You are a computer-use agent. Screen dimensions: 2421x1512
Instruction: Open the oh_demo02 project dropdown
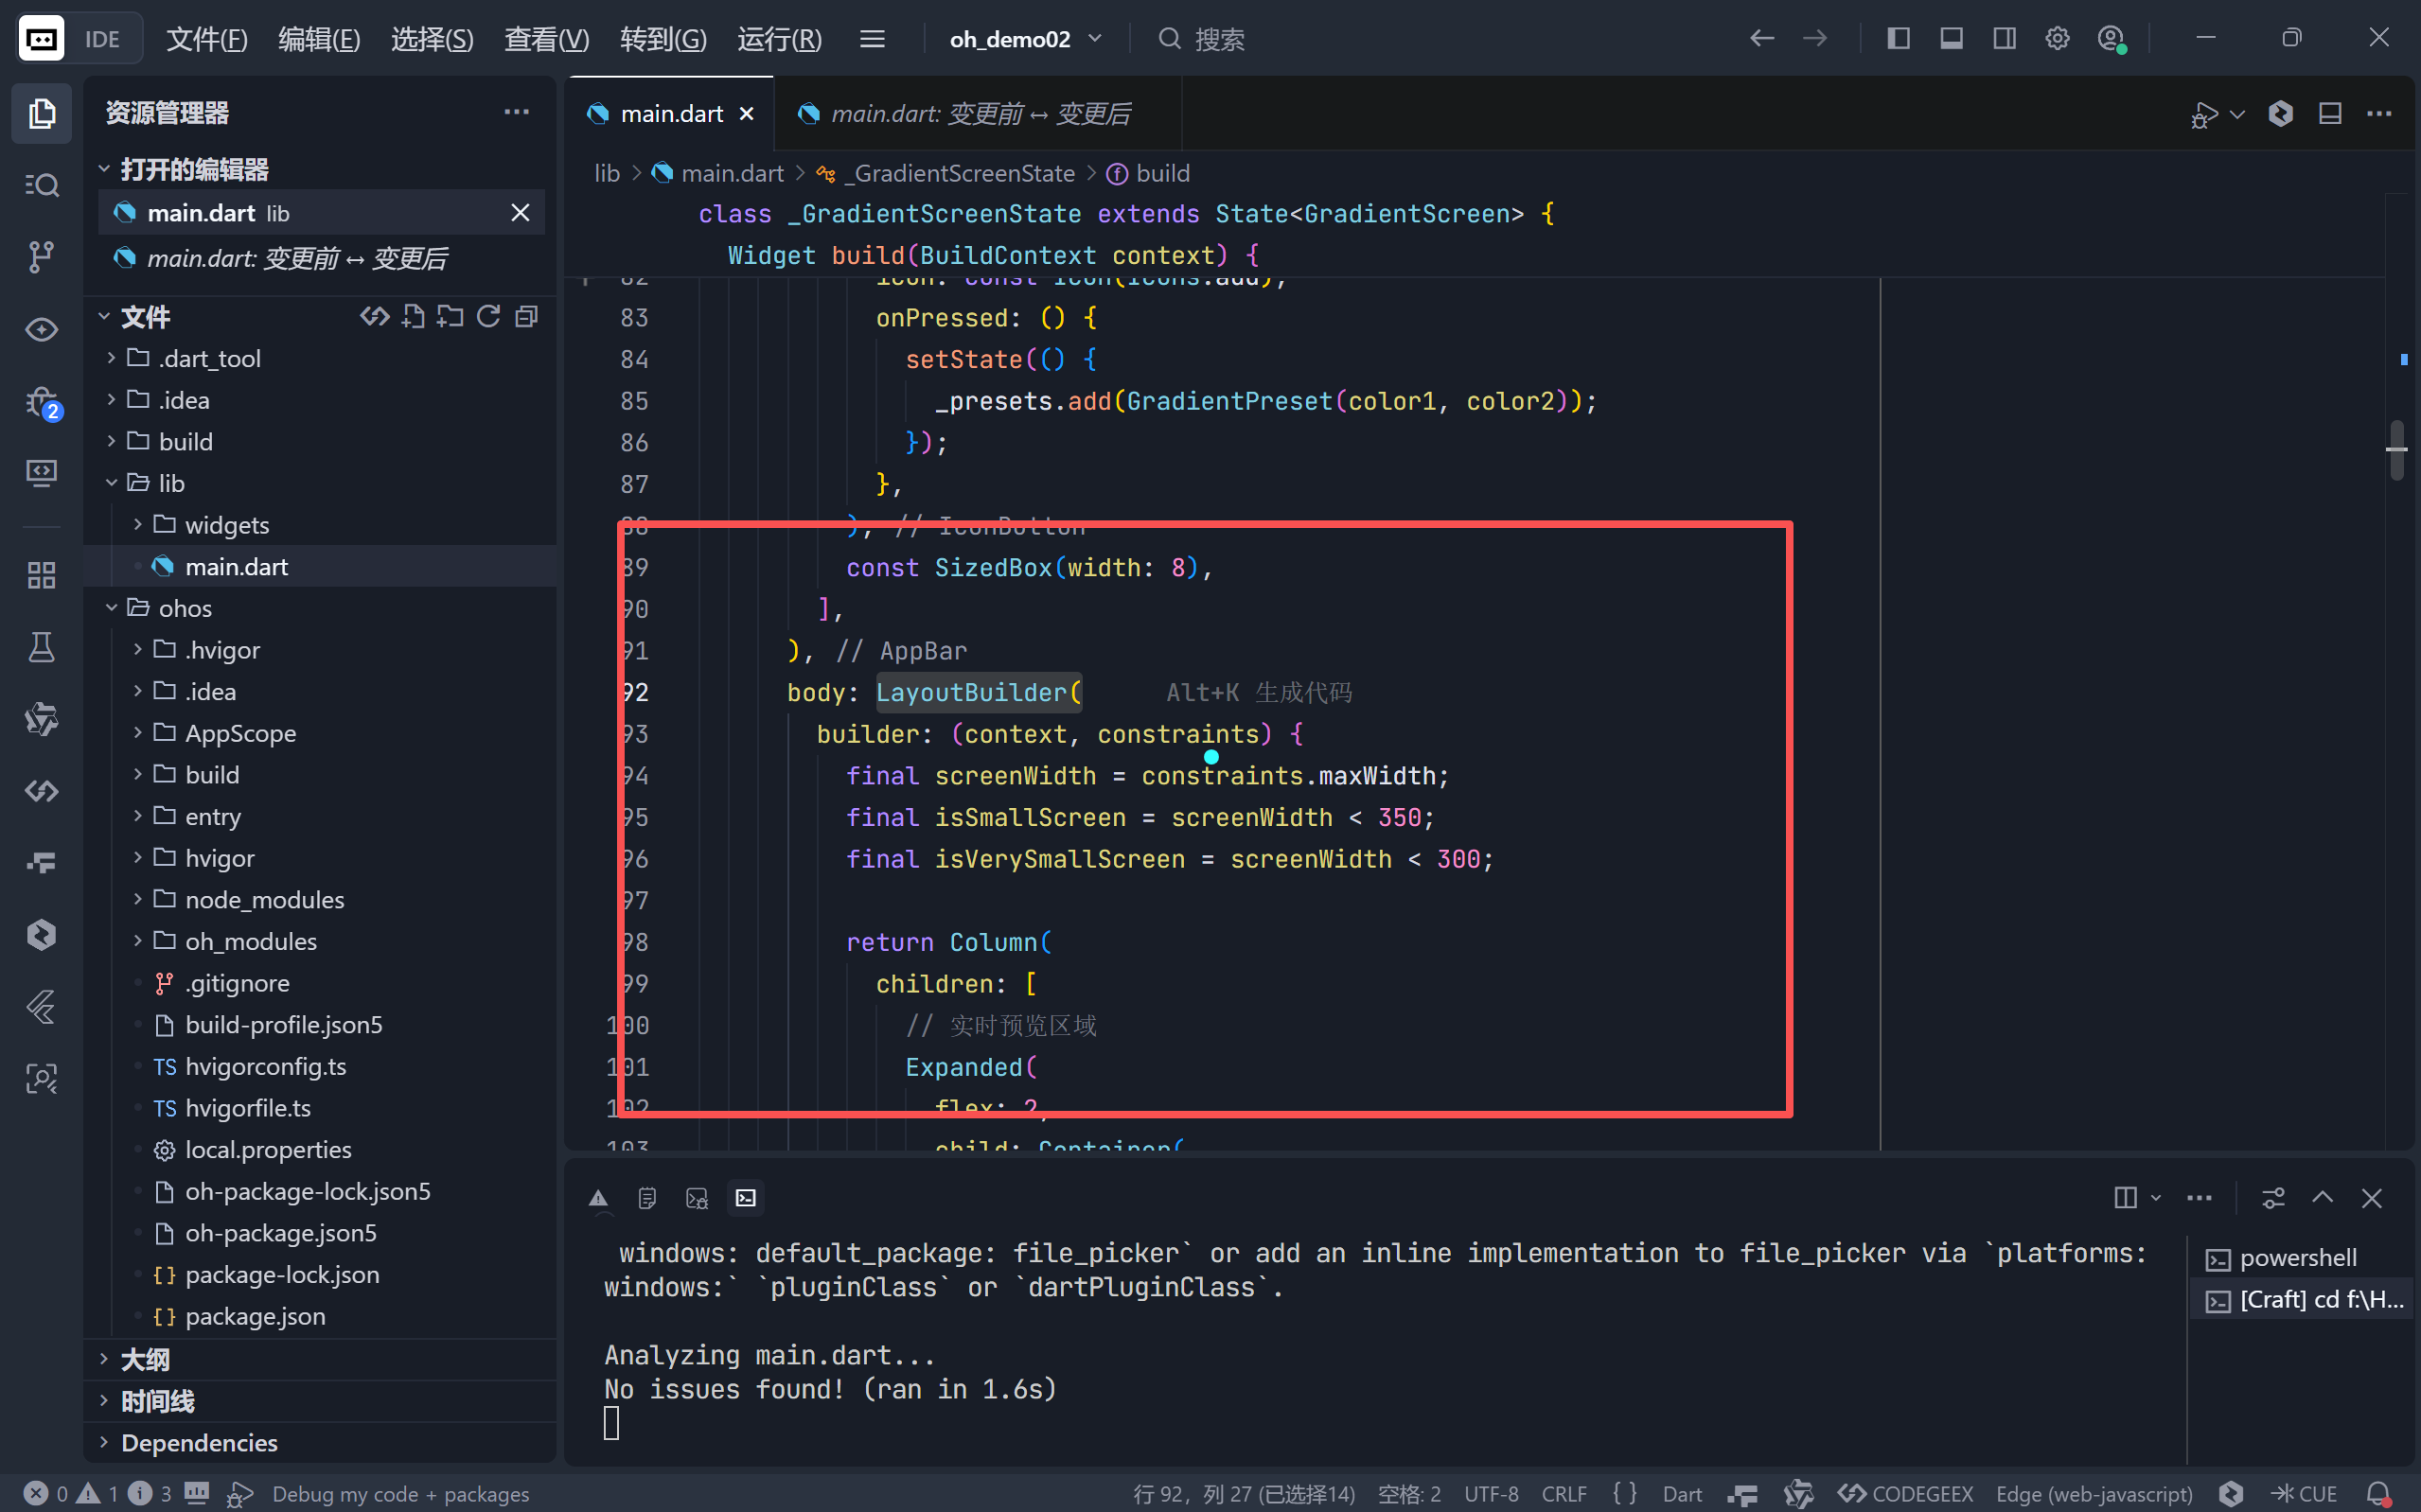click(x=1025, y=39)
